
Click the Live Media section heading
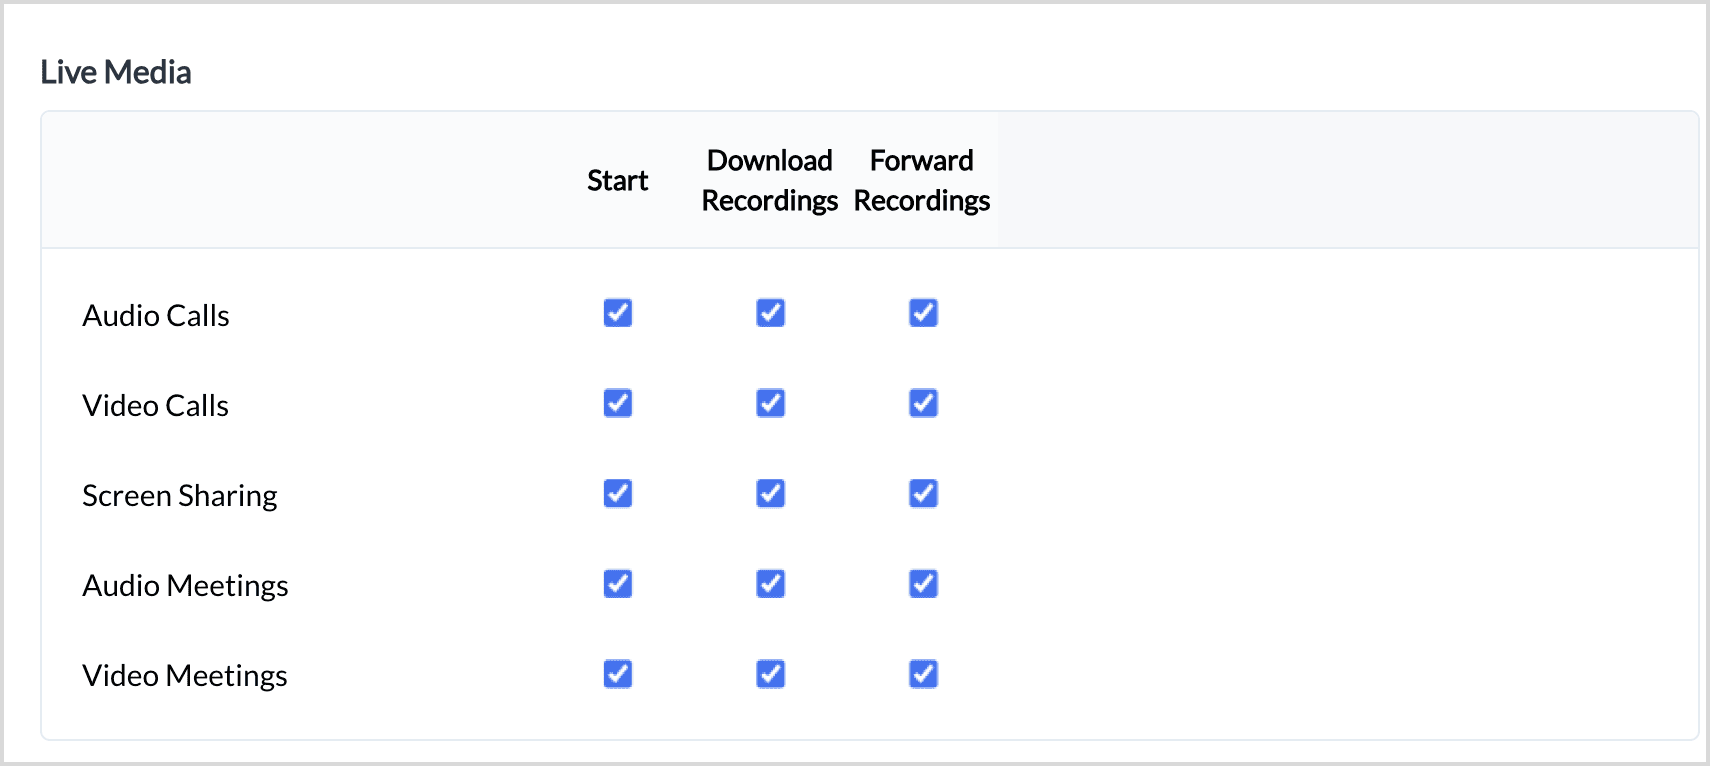116,72
